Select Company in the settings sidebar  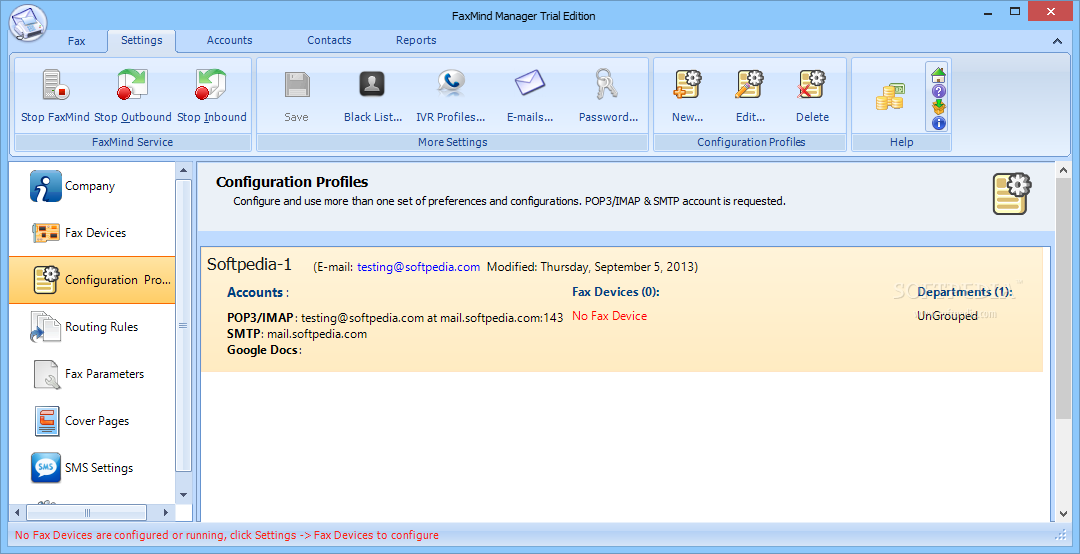(x=92, y=186)
